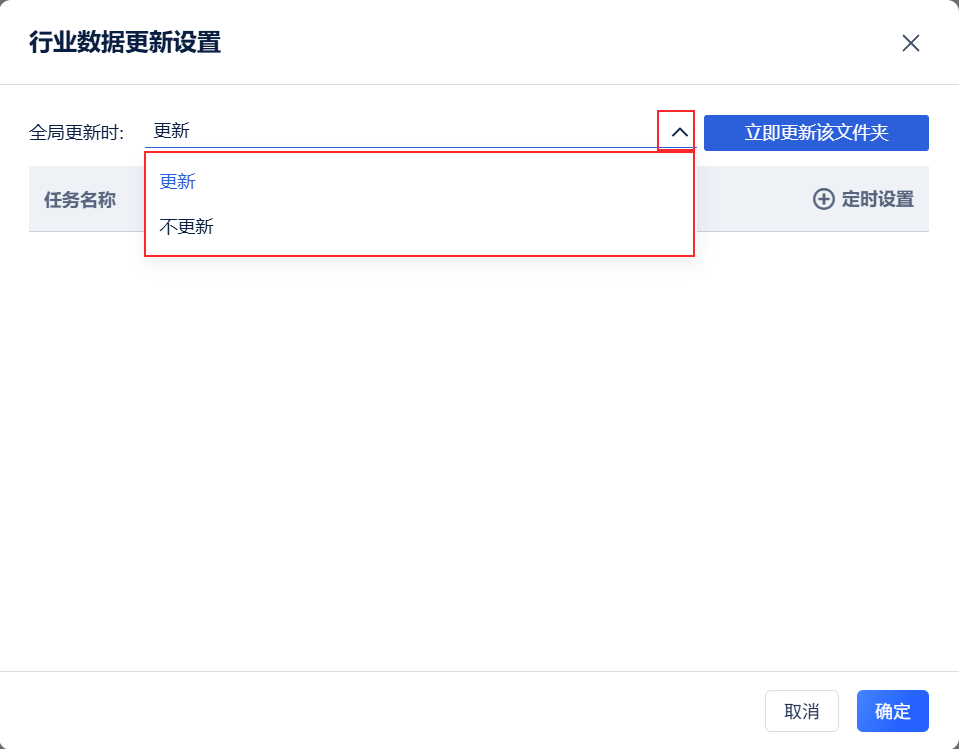Choose the 不更新 option in the list
This screenshot has width=959, height=749.
[187, 227]
